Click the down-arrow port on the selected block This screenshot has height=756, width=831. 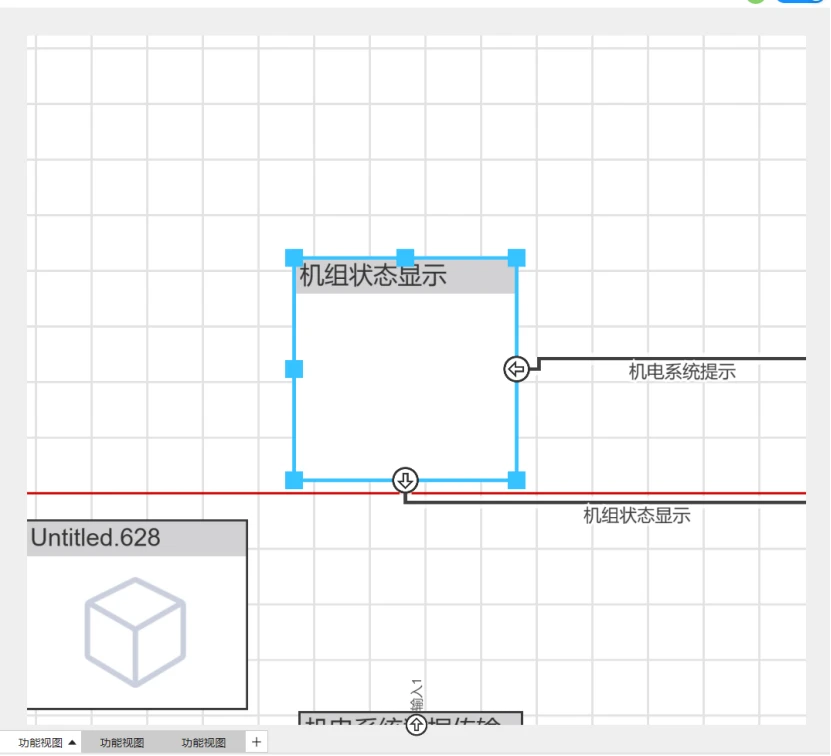405,480
